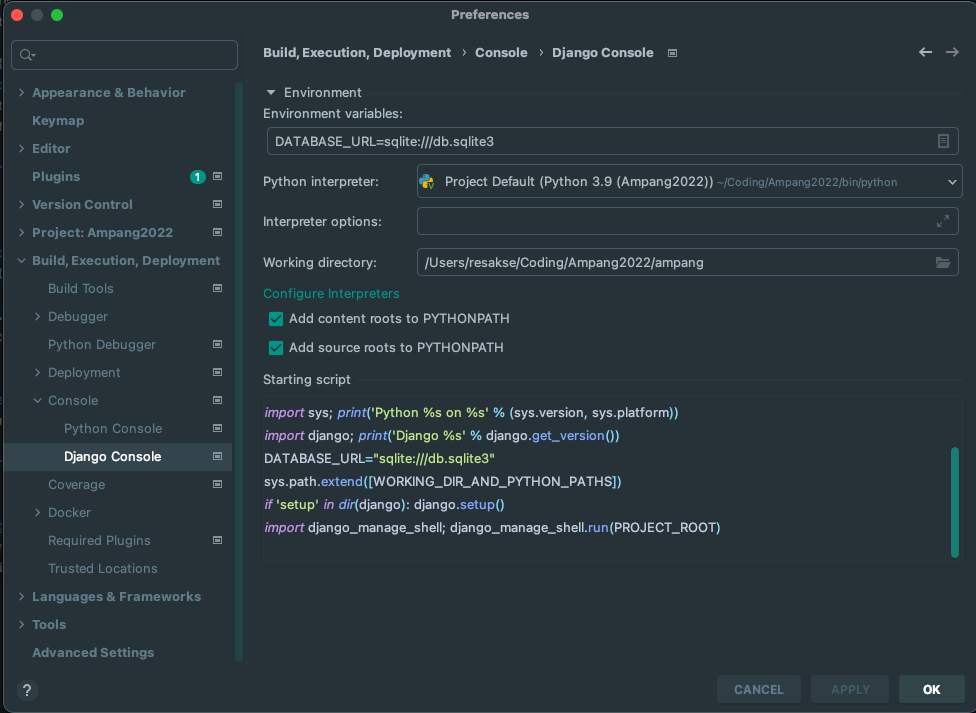Toggle Add content roots to PYTHONPATH

(x=276, y=319)
